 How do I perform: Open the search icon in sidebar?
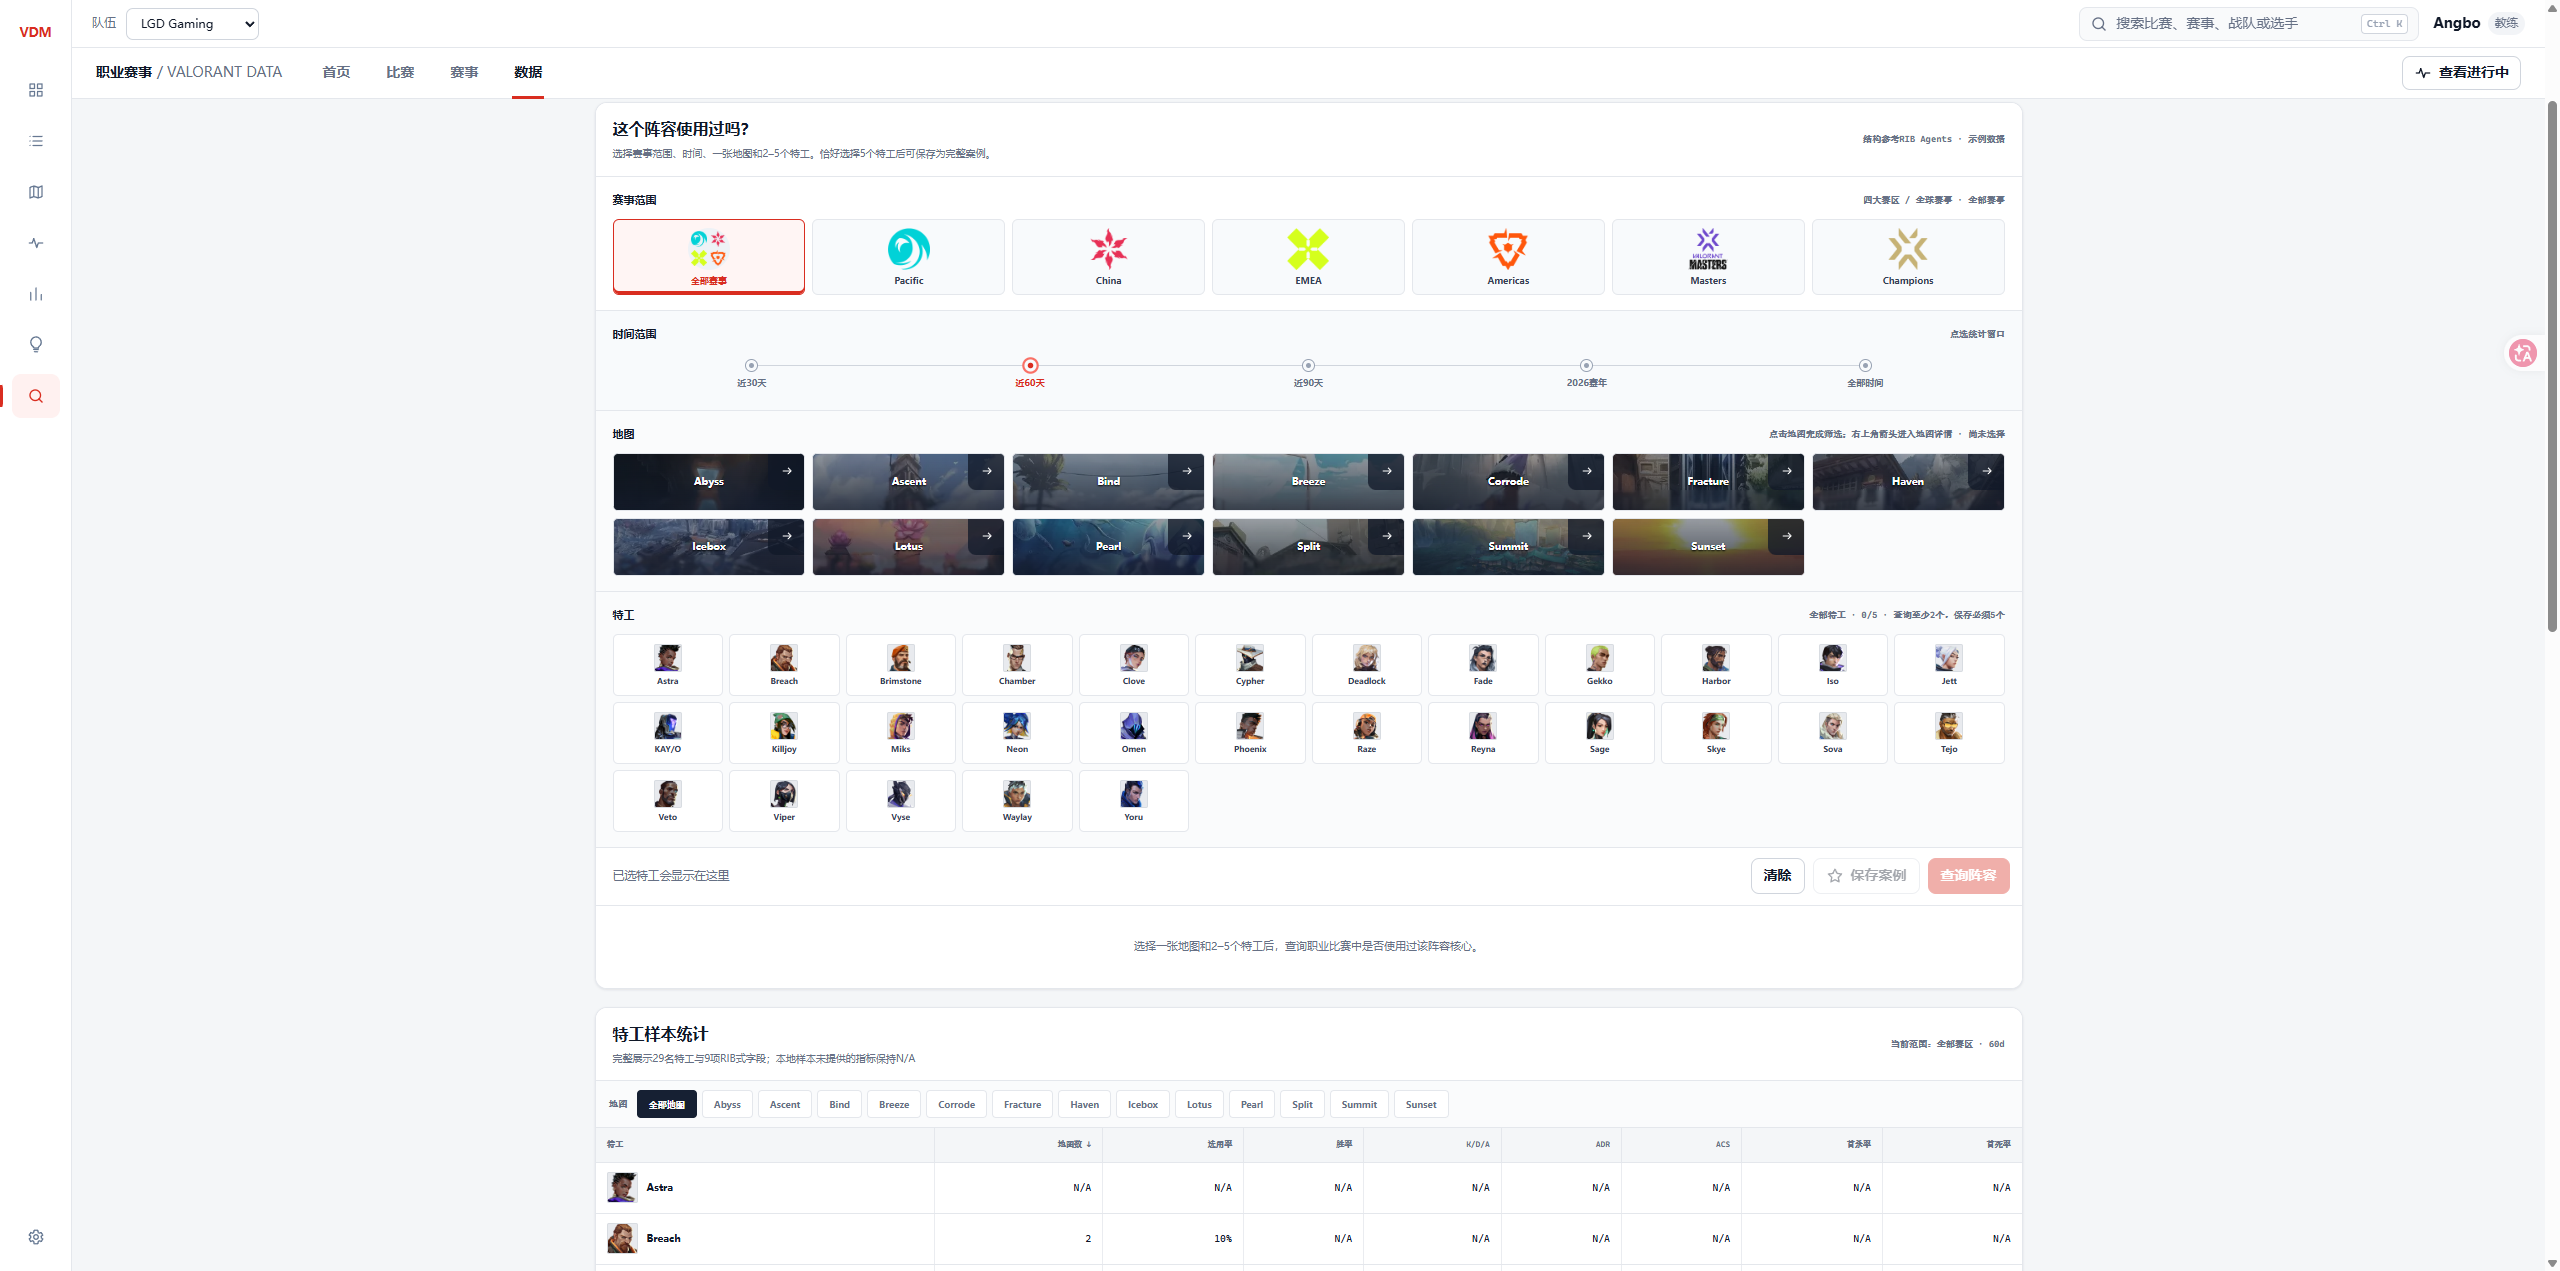point(36,396)
